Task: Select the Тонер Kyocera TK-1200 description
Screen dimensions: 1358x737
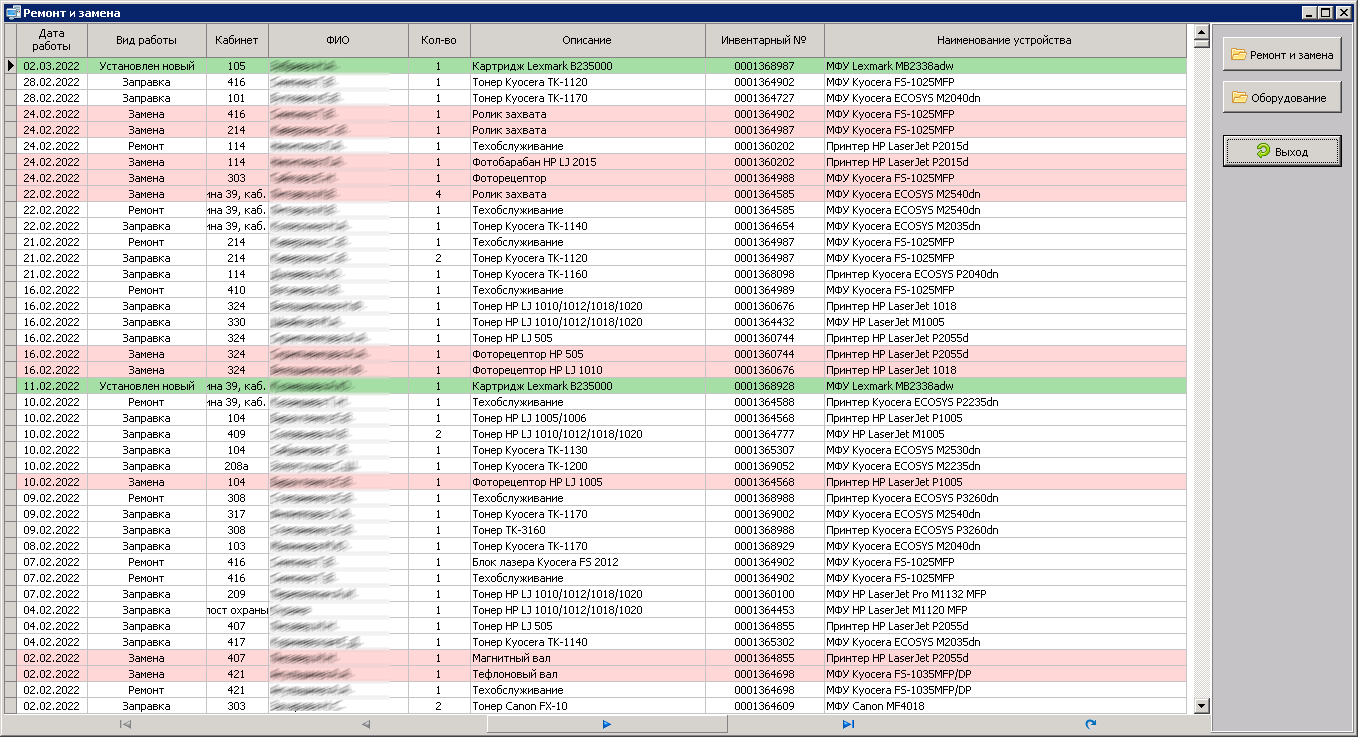Action: (x=587, y=466)
